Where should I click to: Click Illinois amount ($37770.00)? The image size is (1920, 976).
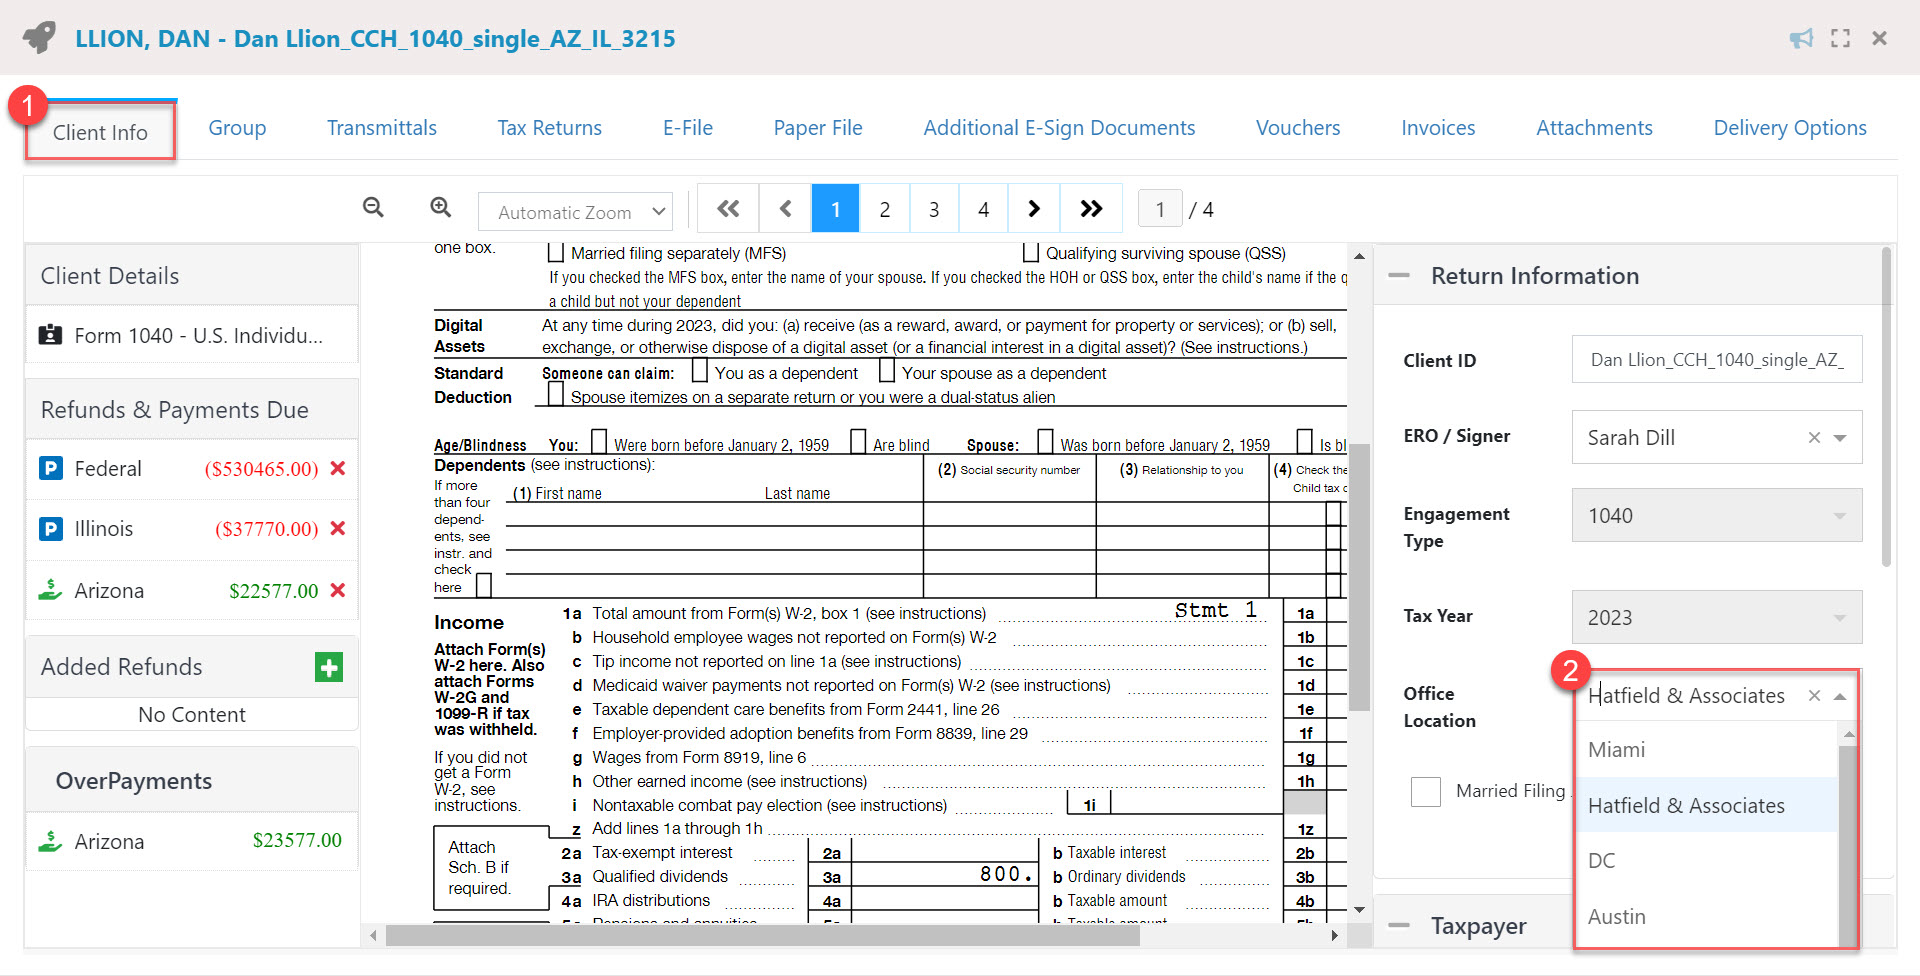[x=266, y=528]
